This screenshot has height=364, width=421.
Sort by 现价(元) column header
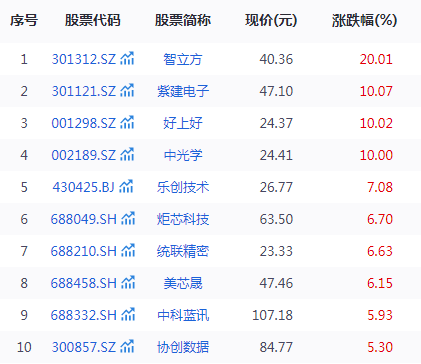pyautogui.click(x=271, y=21)
